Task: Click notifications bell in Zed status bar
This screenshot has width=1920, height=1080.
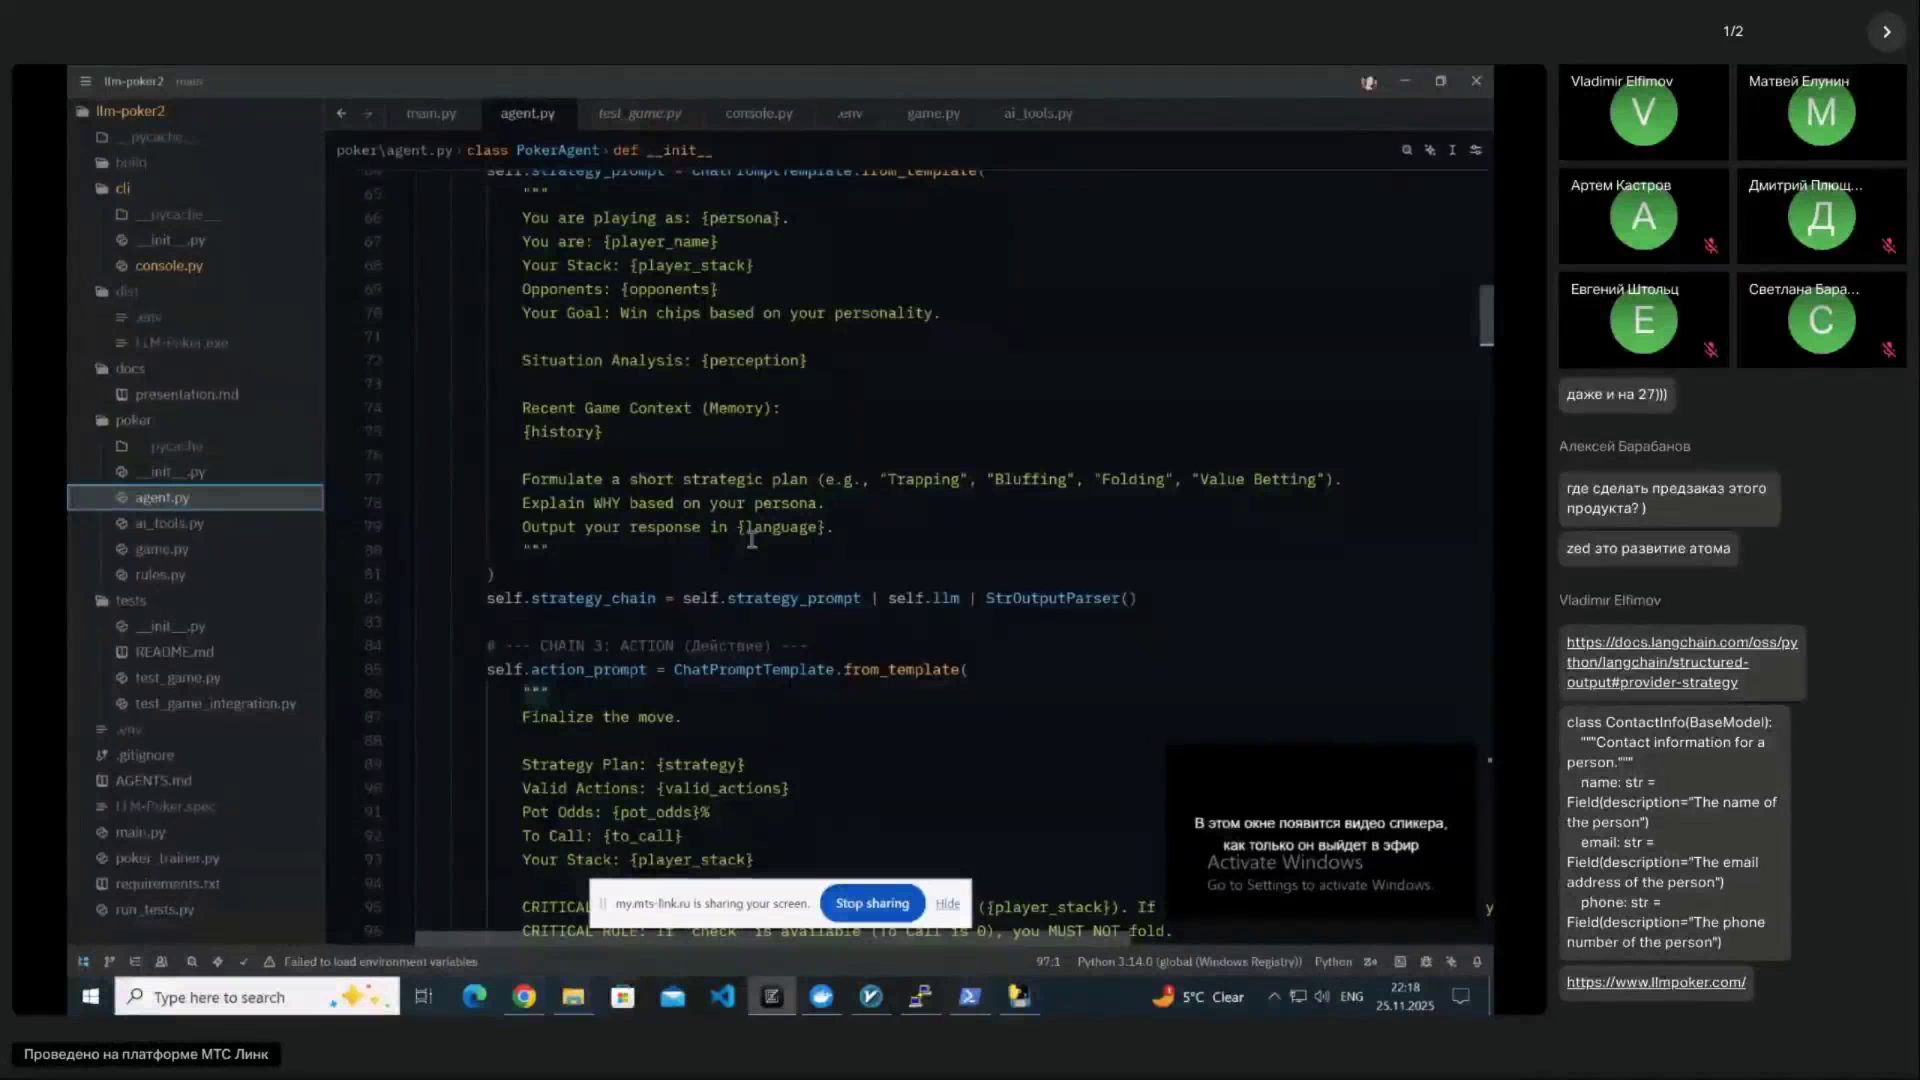Action: coord(1477,962)
